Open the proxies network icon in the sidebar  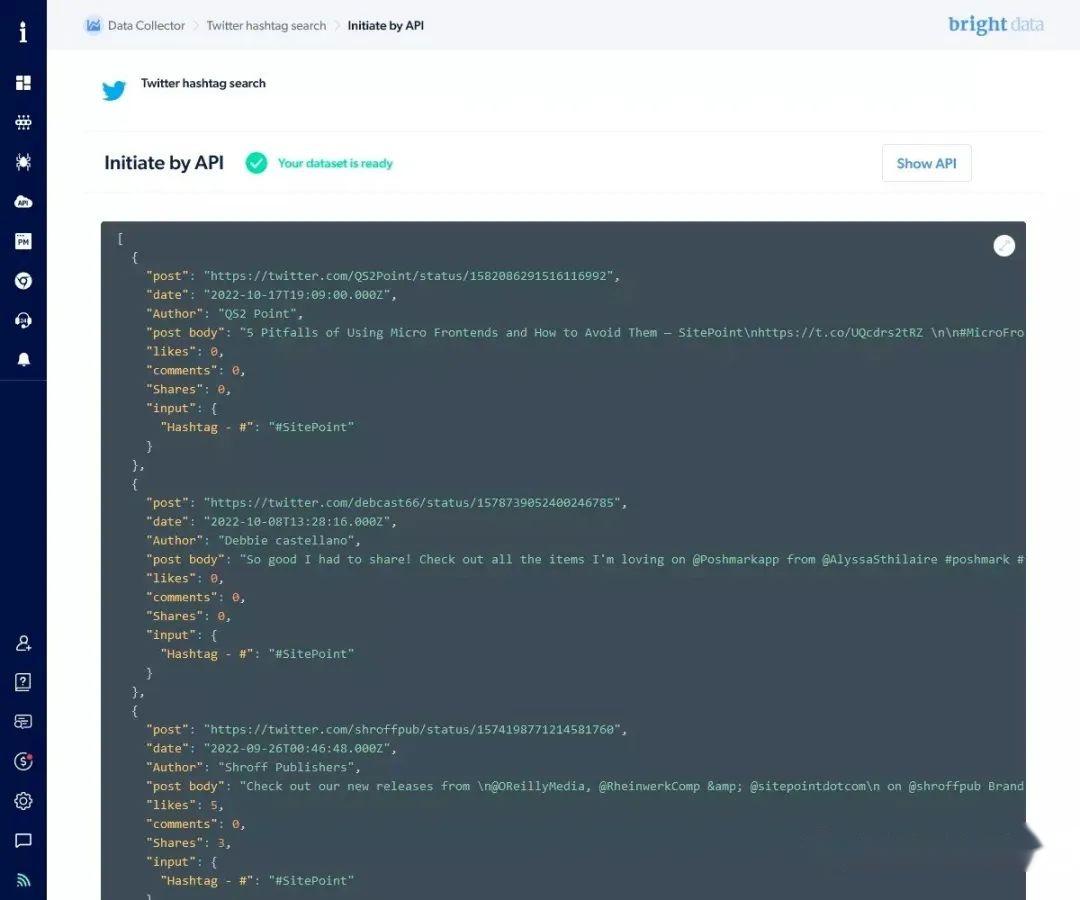[23, 123]
